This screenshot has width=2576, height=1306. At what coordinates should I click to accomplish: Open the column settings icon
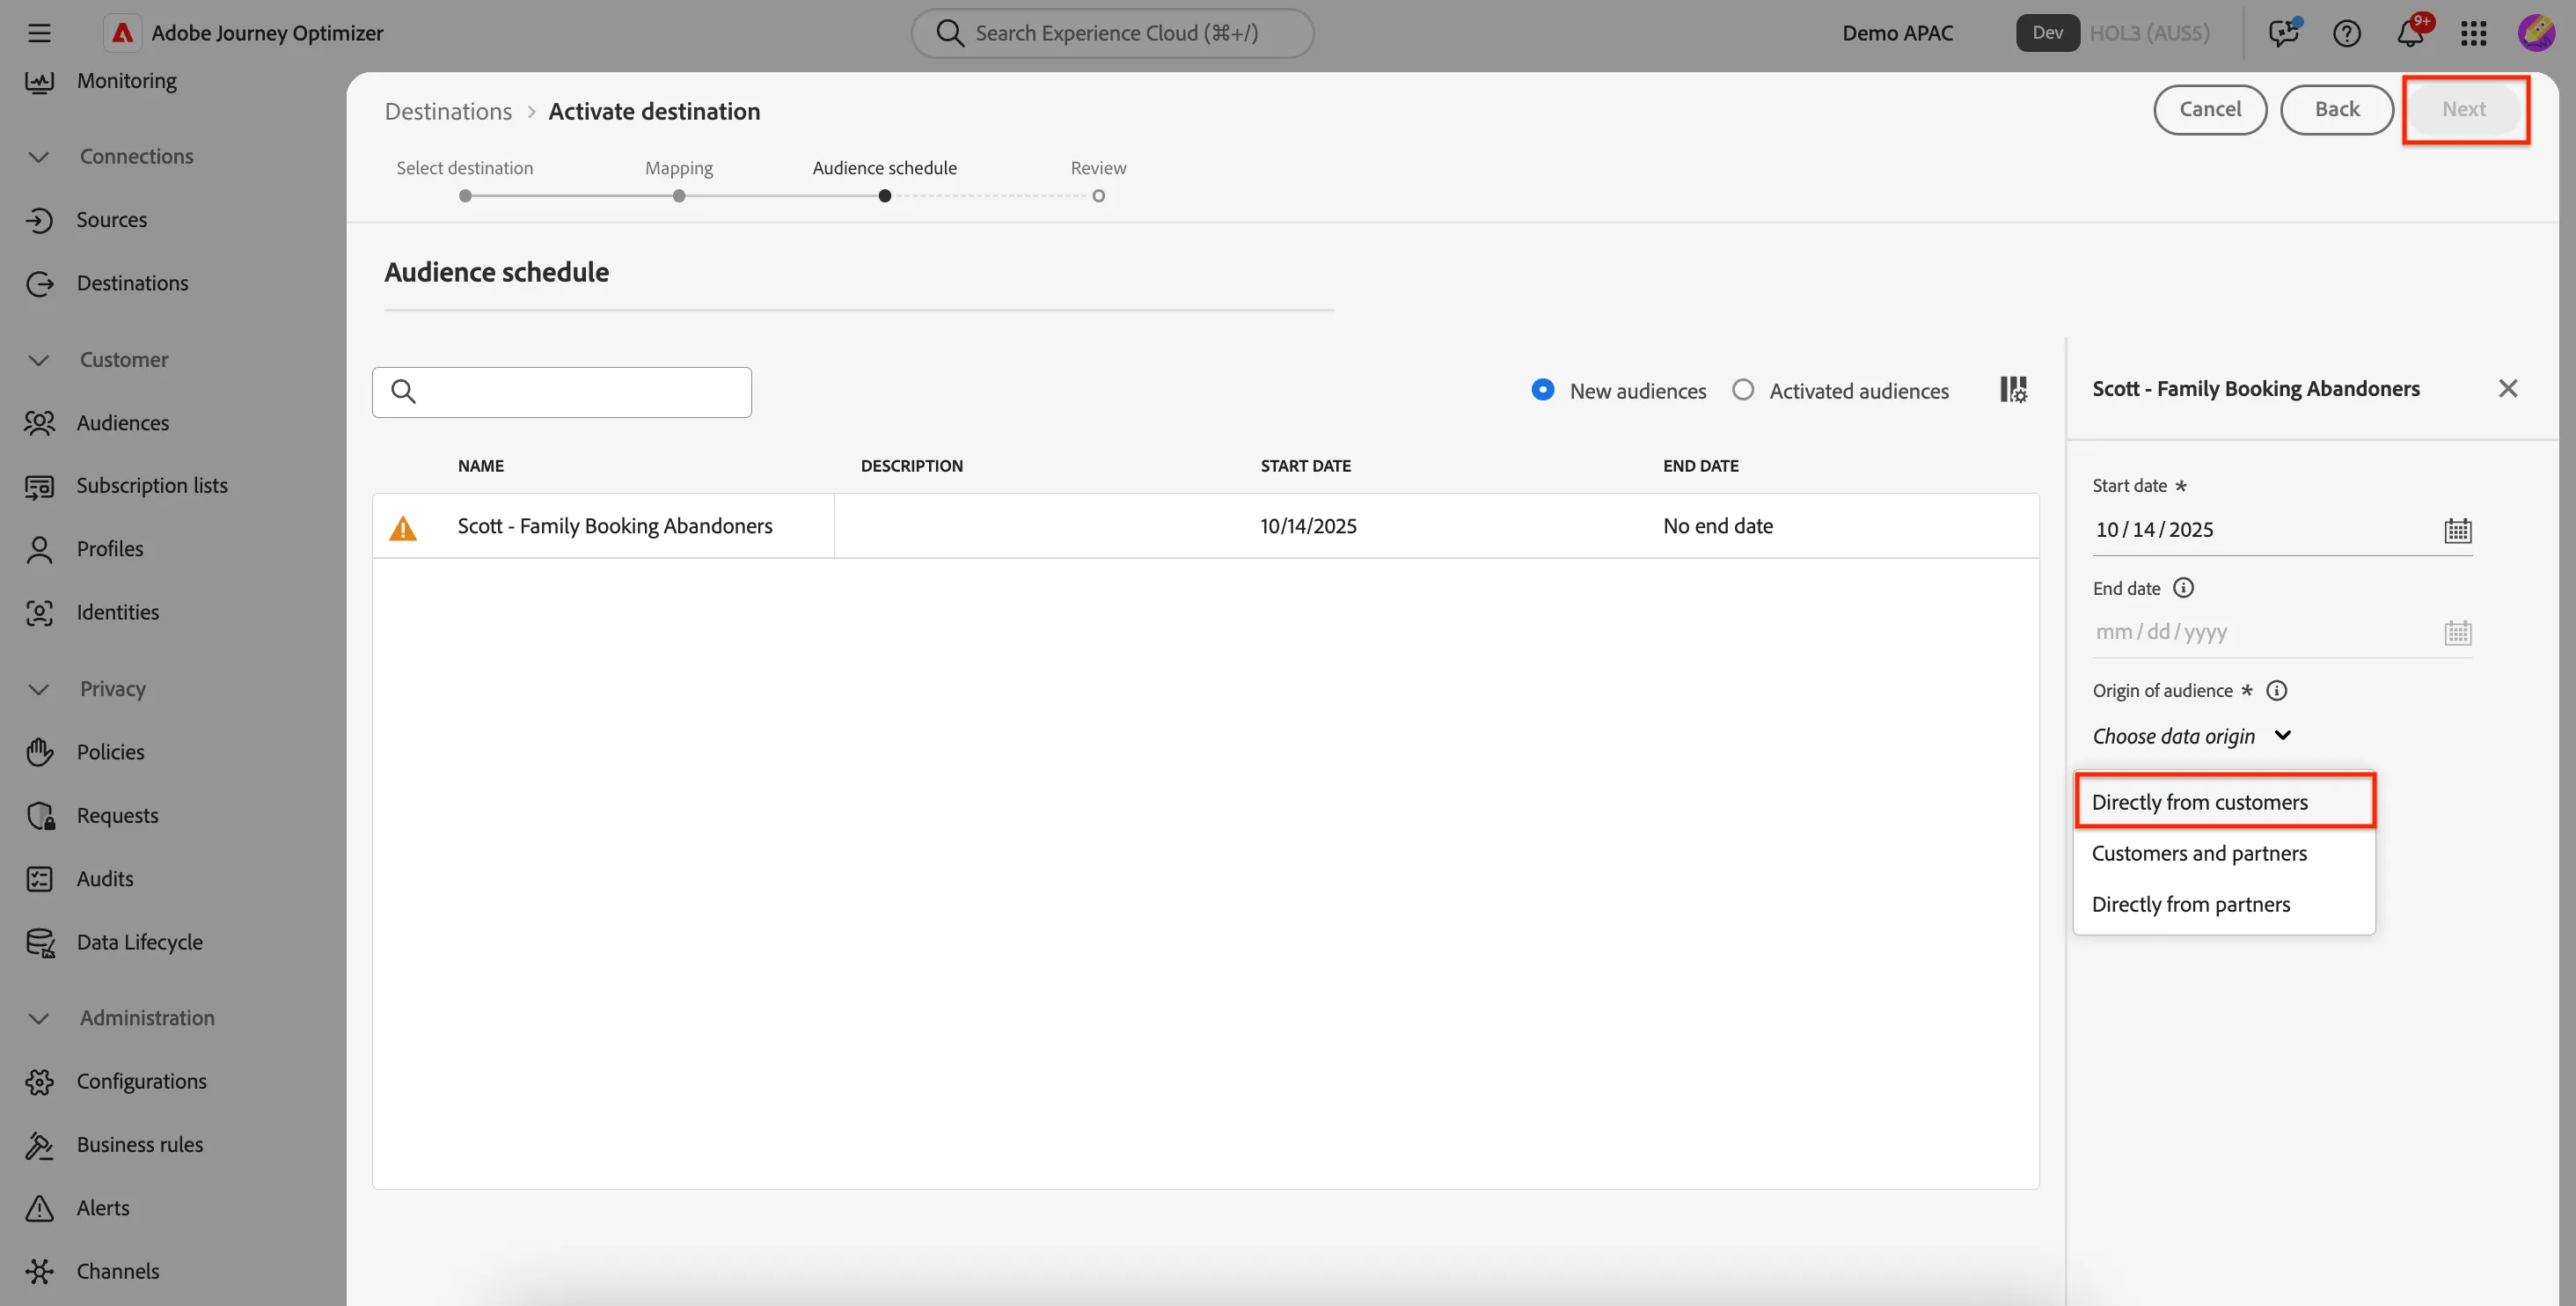[2013, 390]
